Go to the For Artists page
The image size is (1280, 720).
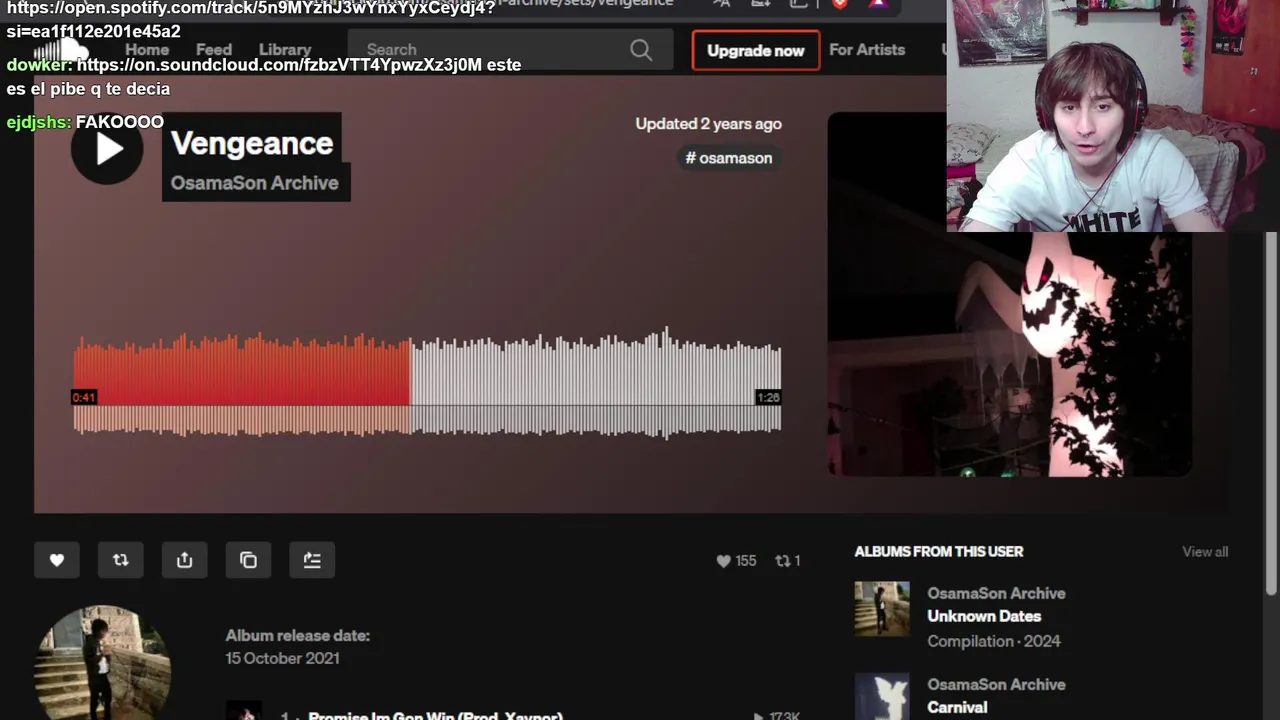[867, 50]
